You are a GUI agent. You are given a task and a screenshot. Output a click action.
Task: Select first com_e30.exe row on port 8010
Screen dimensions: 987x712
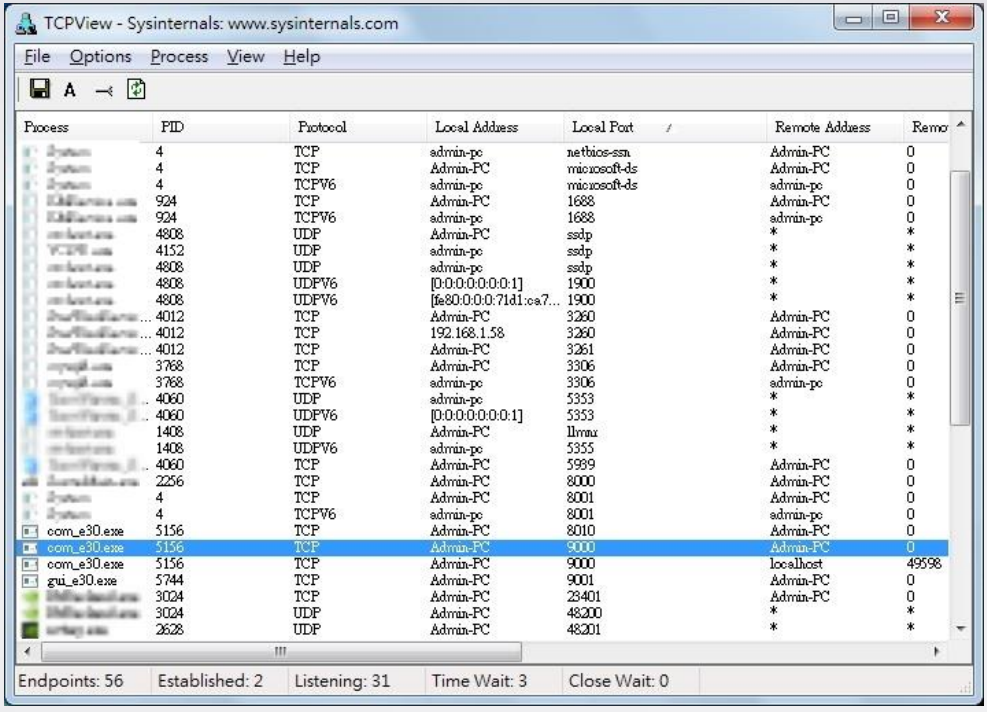point(482,531)
